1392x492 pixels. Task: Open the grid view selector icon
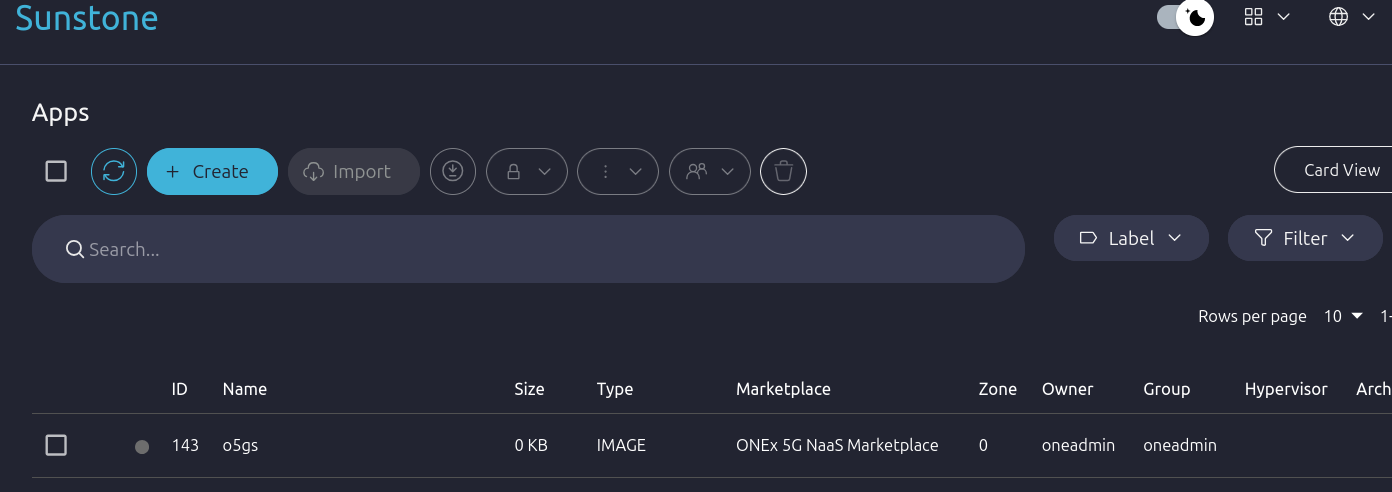click(1254, 17)
